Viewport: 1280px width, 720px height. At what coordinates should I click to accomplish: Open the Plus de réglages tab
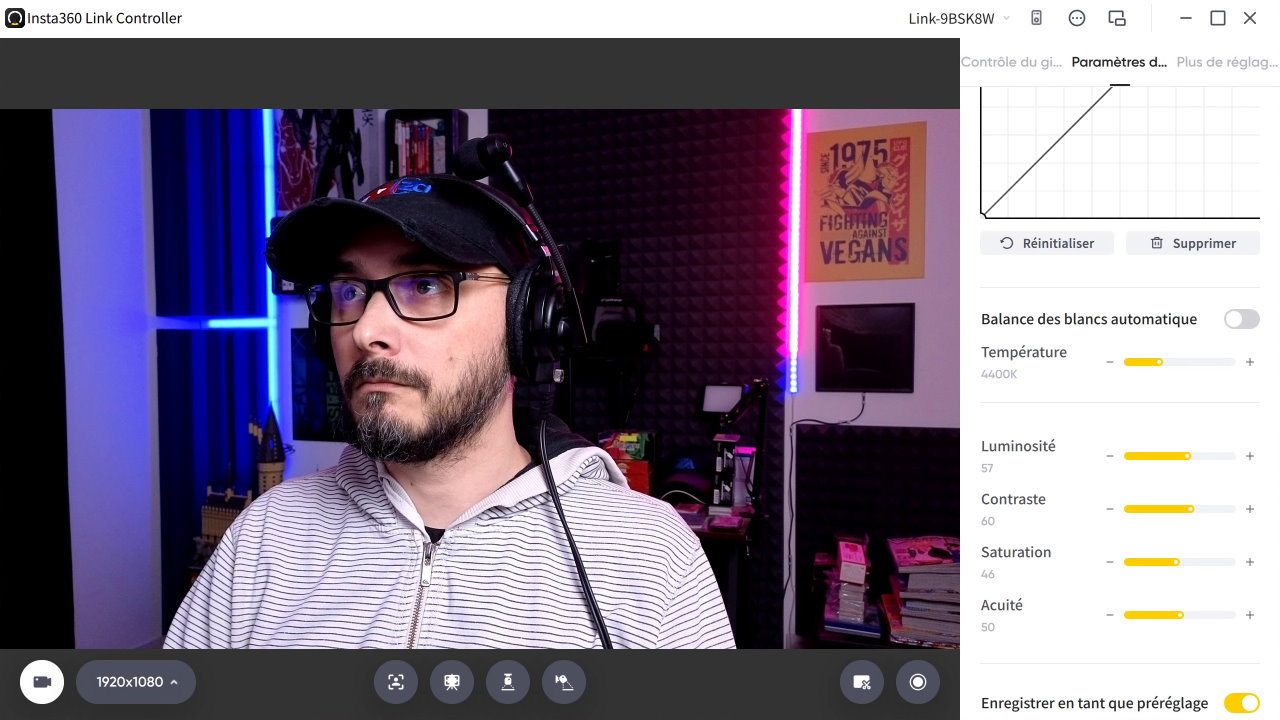(x=1226, y=62)
